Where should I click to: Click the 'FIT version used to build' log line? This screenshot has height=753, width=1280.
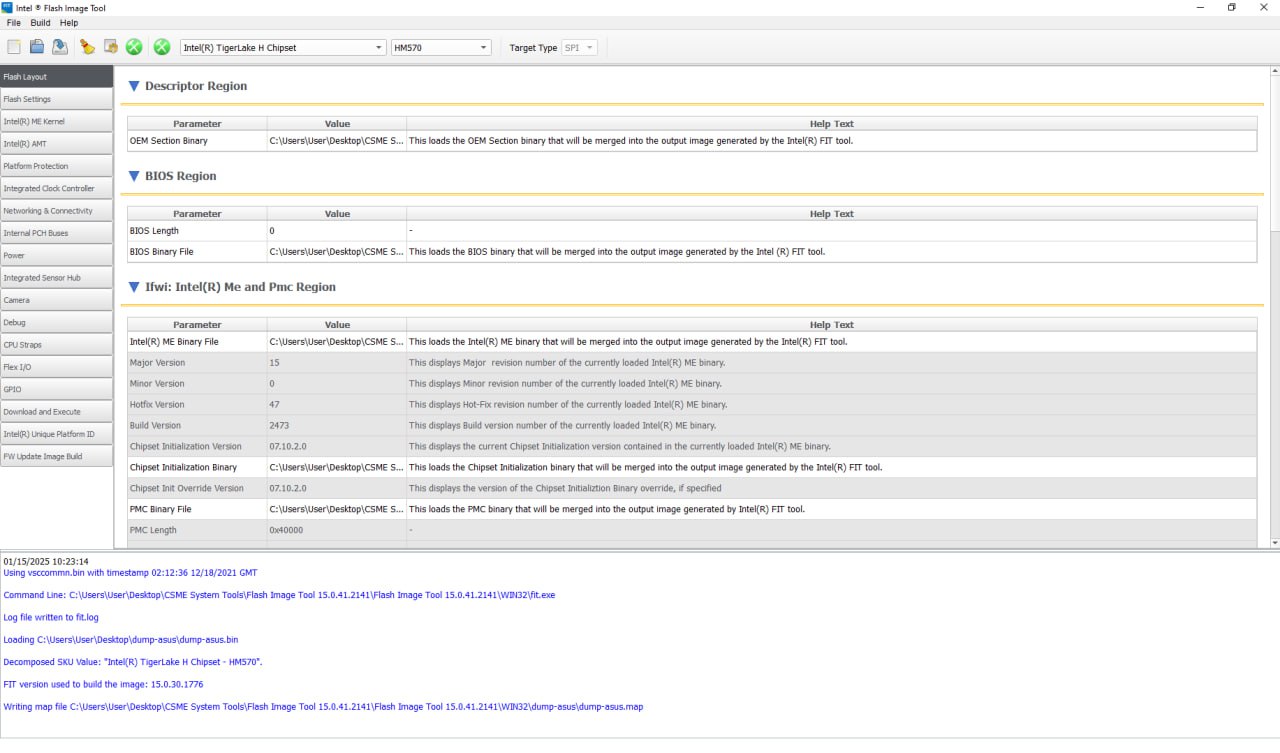click(x=103, y=685)
